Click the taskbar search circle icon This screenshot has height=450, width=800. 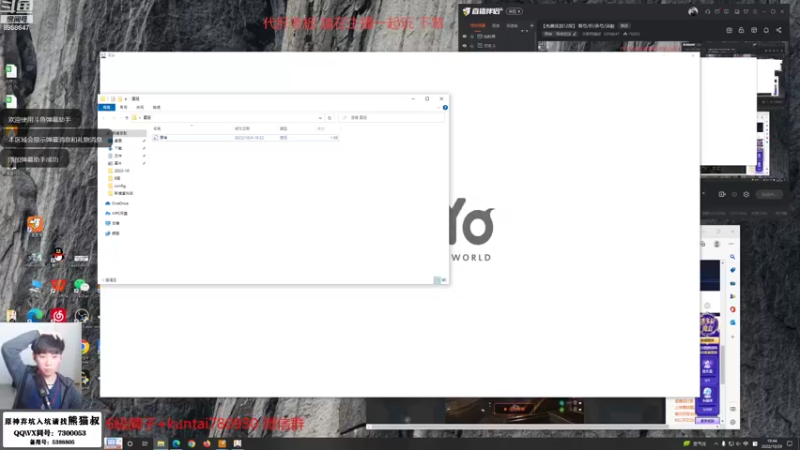click(x=130, y=443)
